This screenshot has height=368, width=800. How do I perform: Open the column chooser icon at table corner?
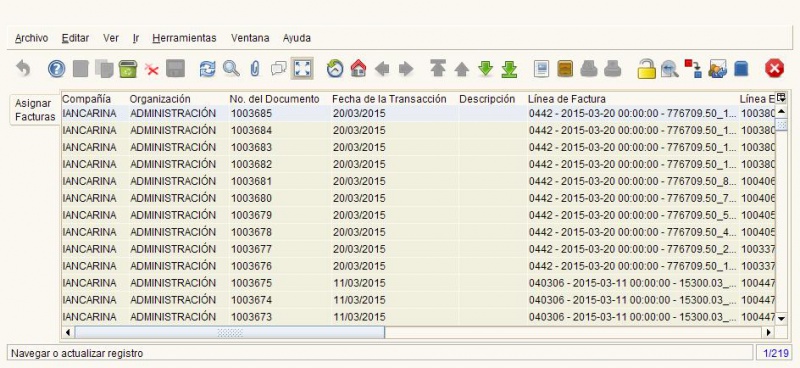(x=781, y=99)
